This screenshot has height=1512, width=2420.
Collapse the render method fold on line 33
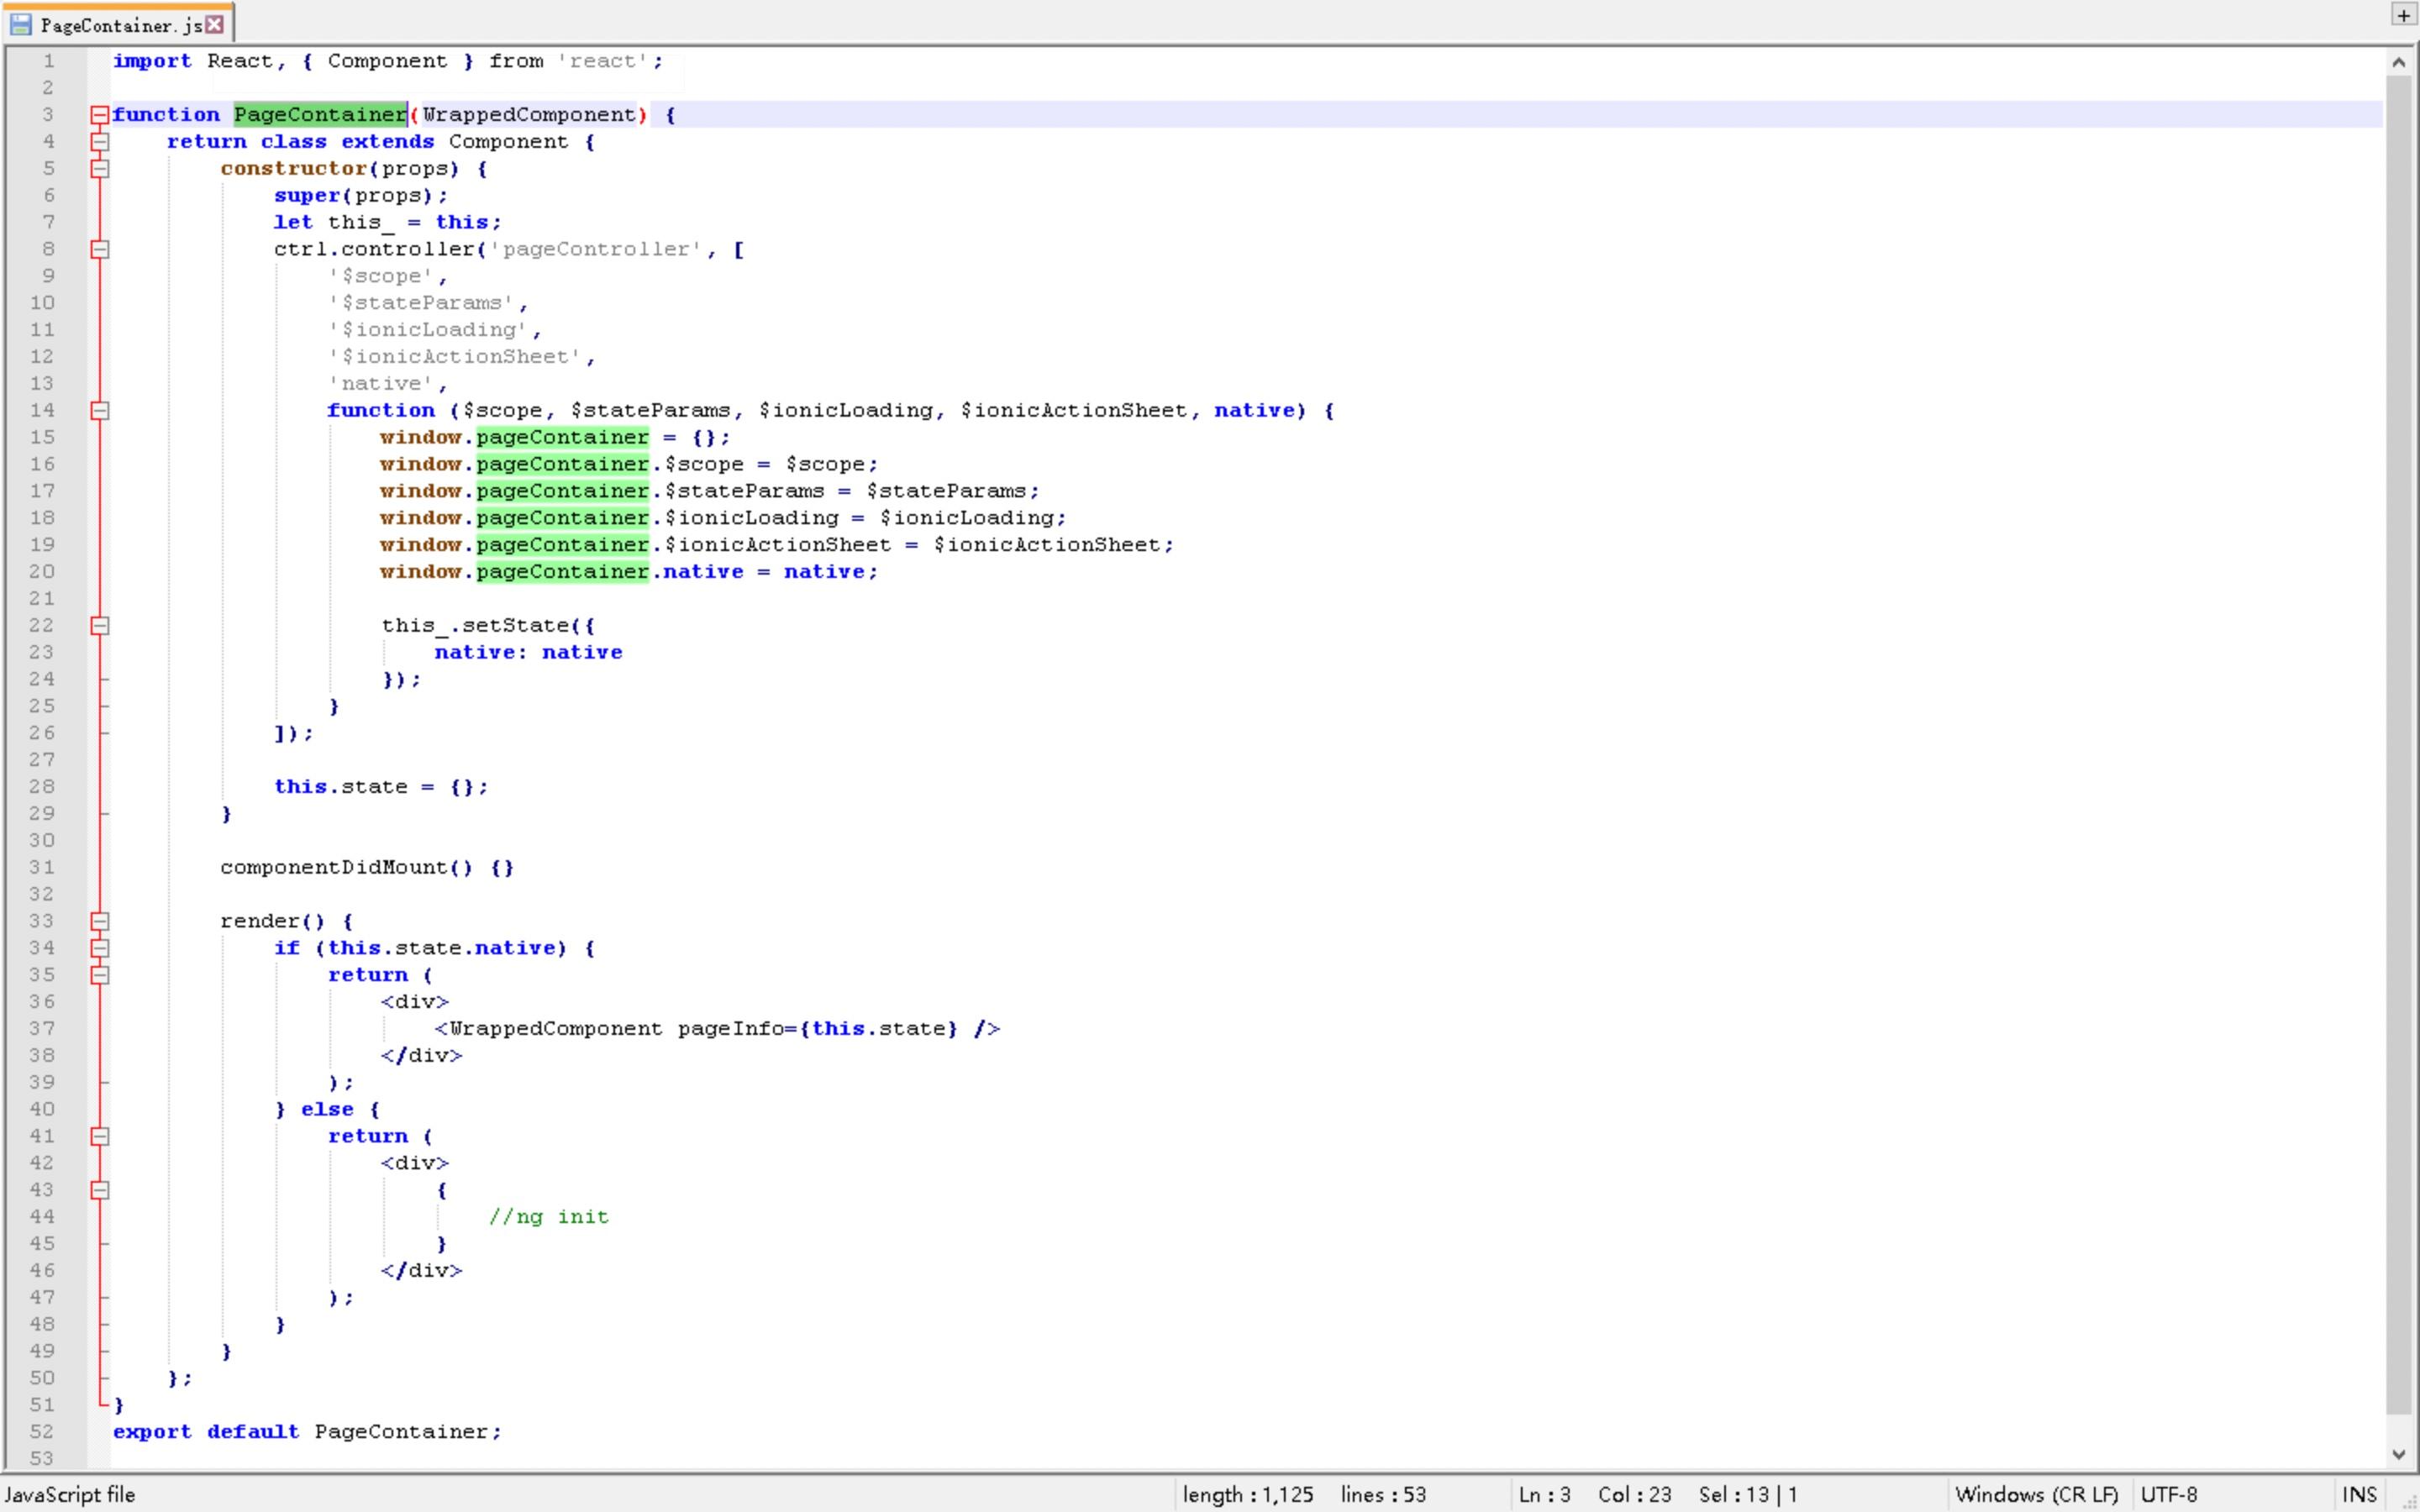(x=99, y=921)
